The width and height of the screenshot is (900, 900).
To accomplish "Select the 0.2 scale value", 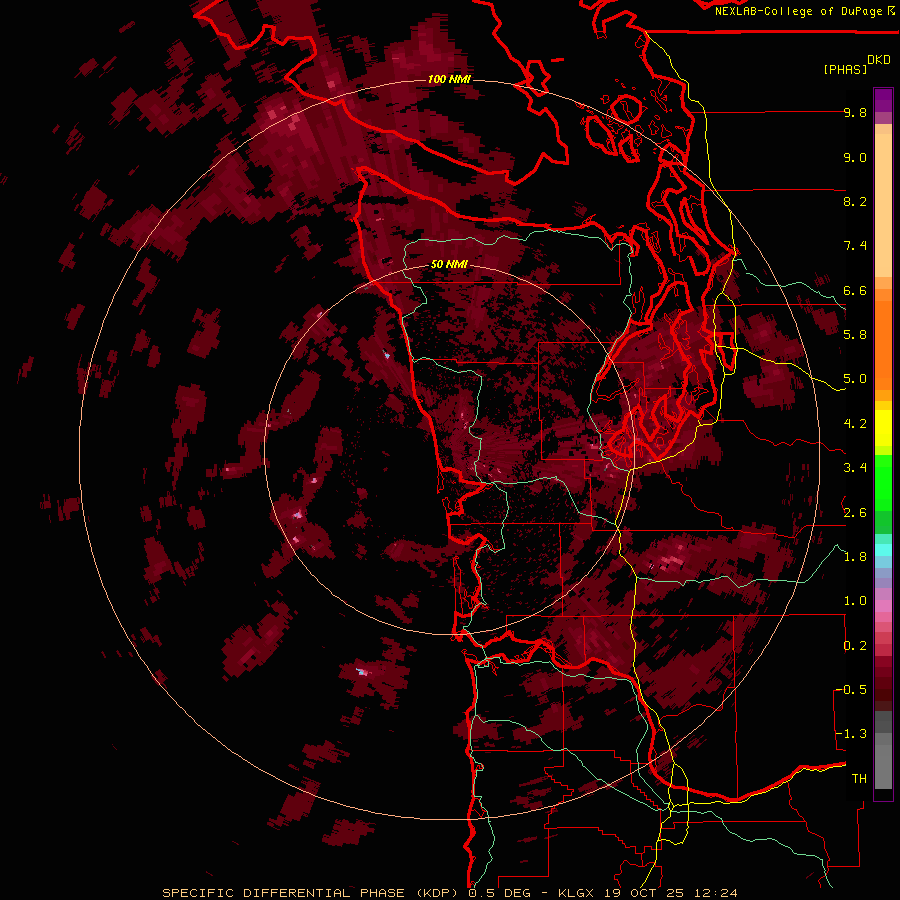I will (x=855, y=646).
